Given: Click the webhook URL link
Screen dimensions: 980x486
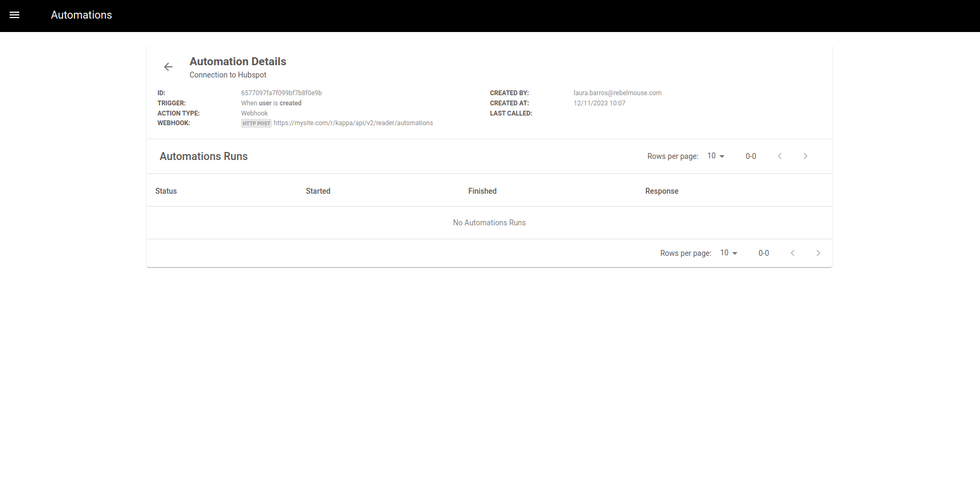Looking at the screenshot, I should 353,123.
